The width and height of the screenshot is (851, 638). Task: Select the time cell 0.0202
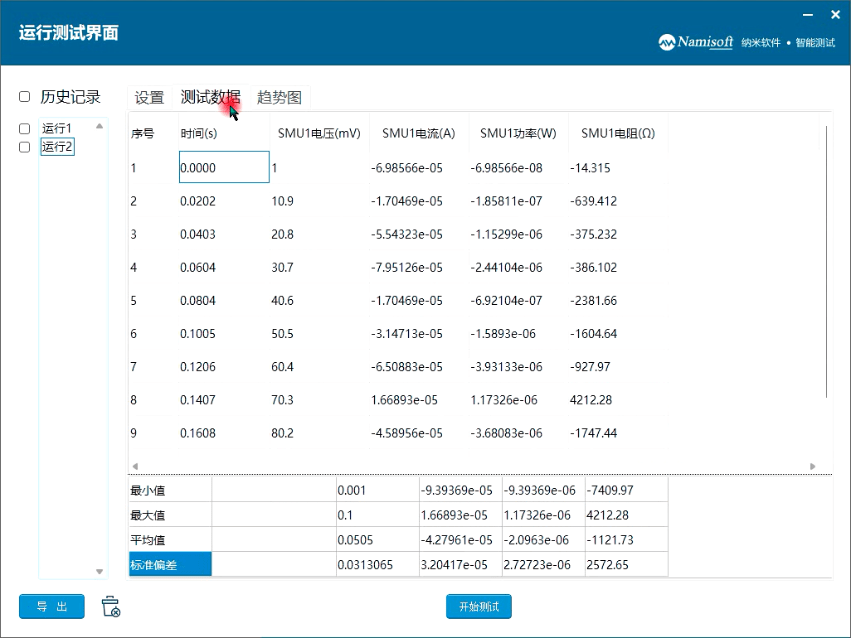tap(224, 201)
